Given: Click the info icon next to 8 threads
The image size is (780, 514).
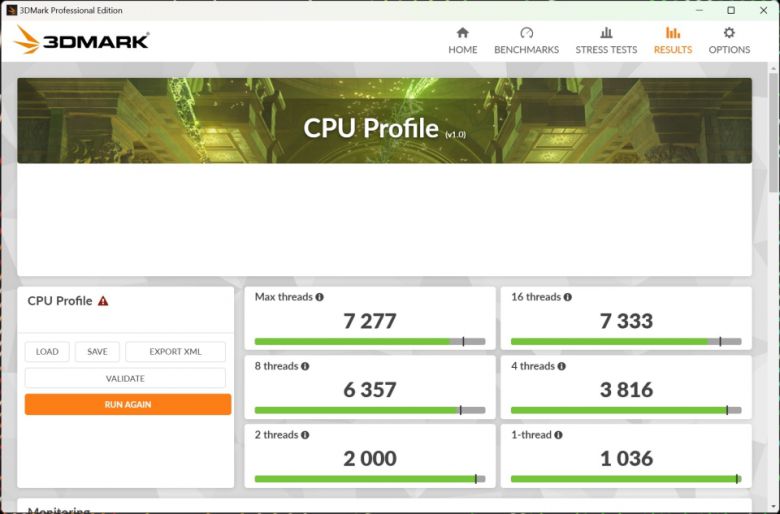Looking at the screenshot, I should [x=305, y=366].
